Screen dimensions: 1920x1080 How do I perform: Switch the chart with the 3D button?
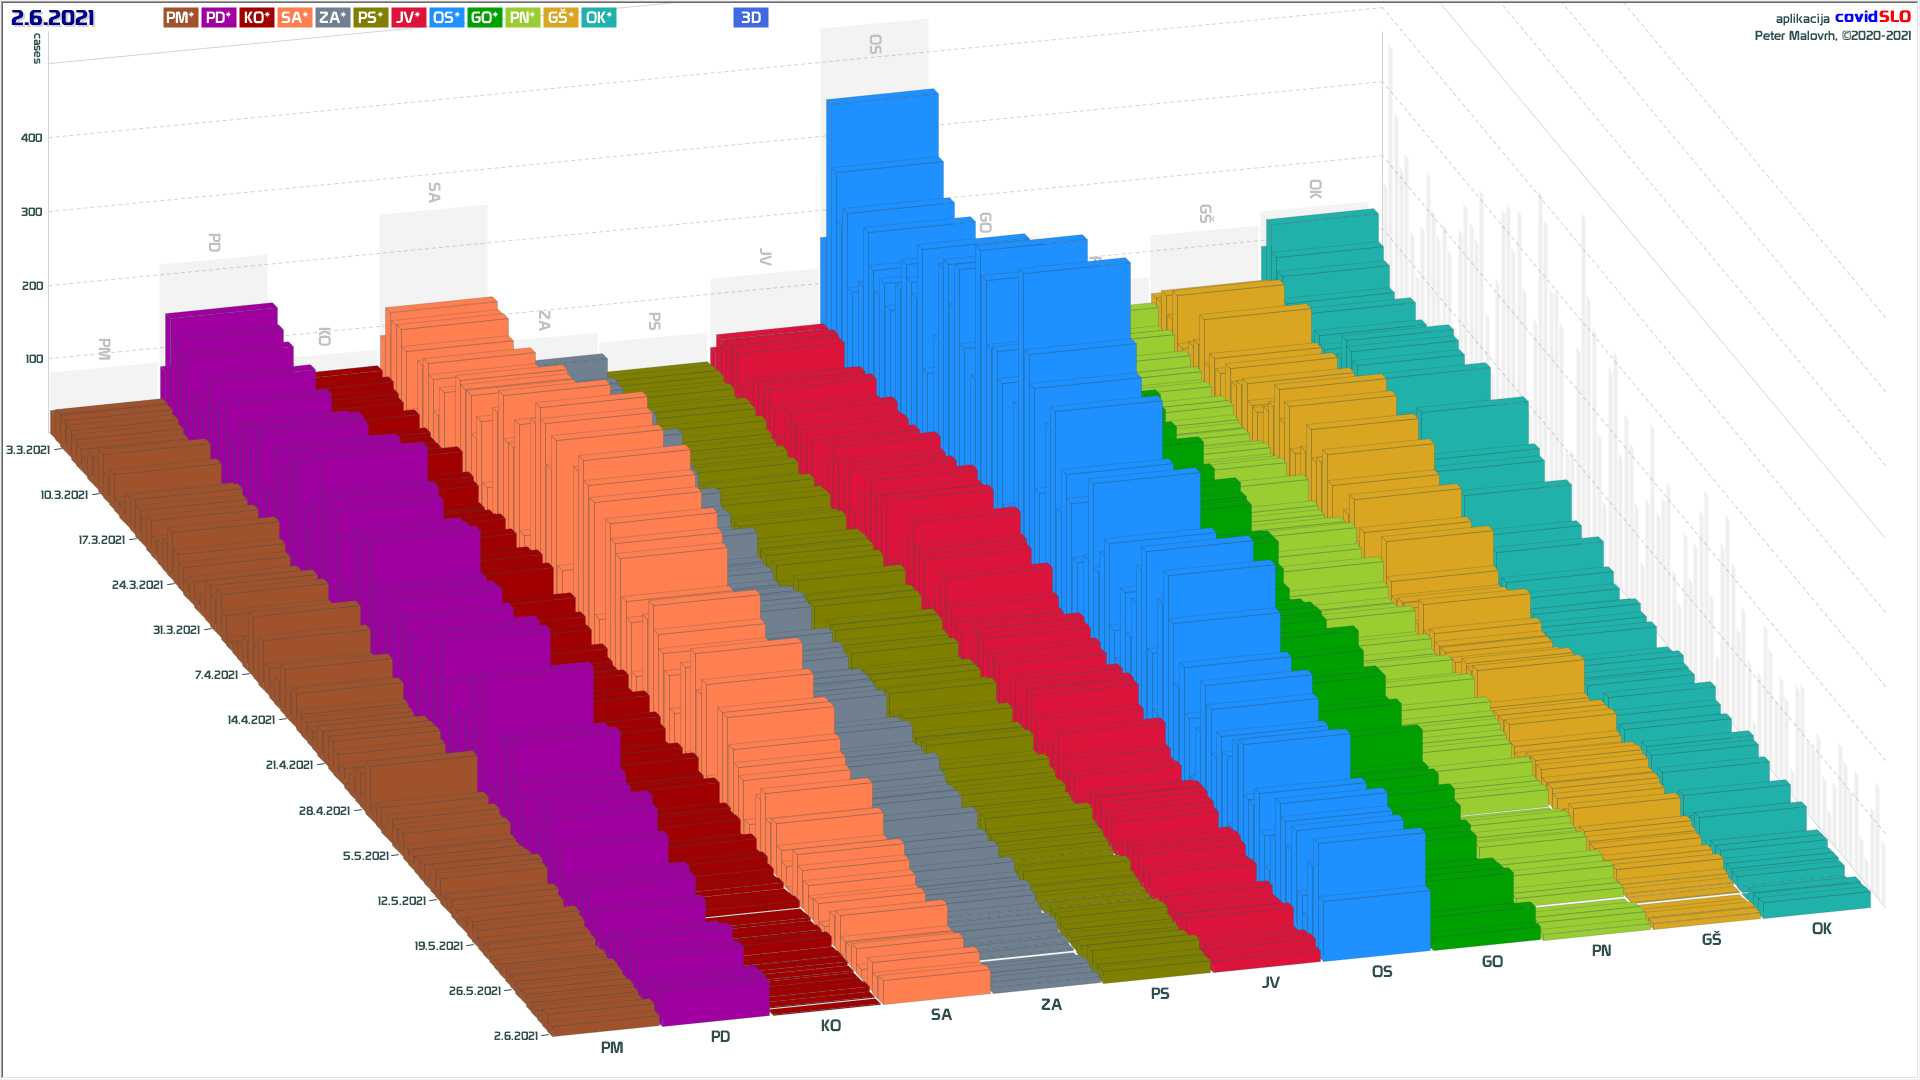pyautogui.click(x=751, y=18)
